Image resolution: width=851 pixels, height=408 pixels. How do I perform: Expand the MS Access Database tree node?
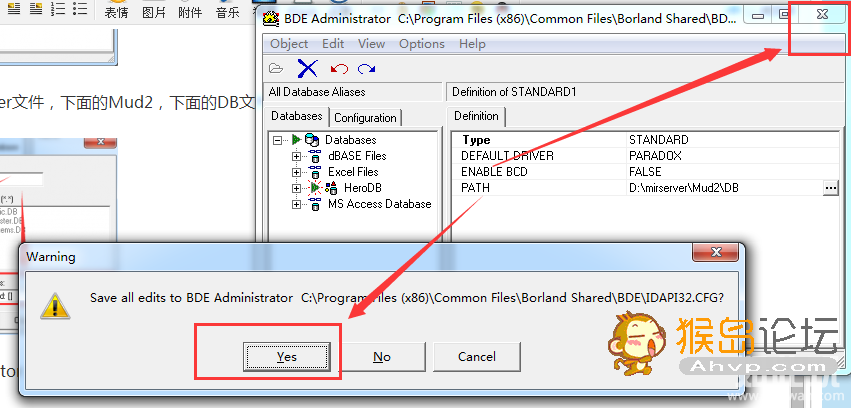(x=296, y=205)
